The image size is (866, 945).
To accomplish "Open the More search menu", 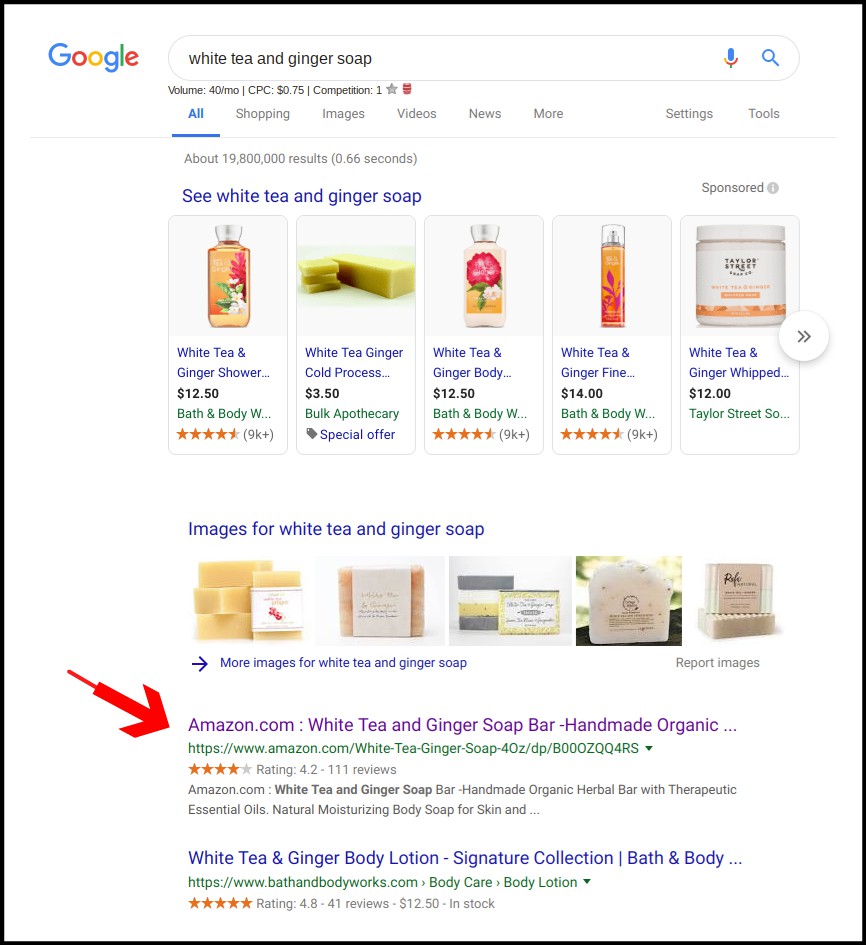I will pos(548,113).
